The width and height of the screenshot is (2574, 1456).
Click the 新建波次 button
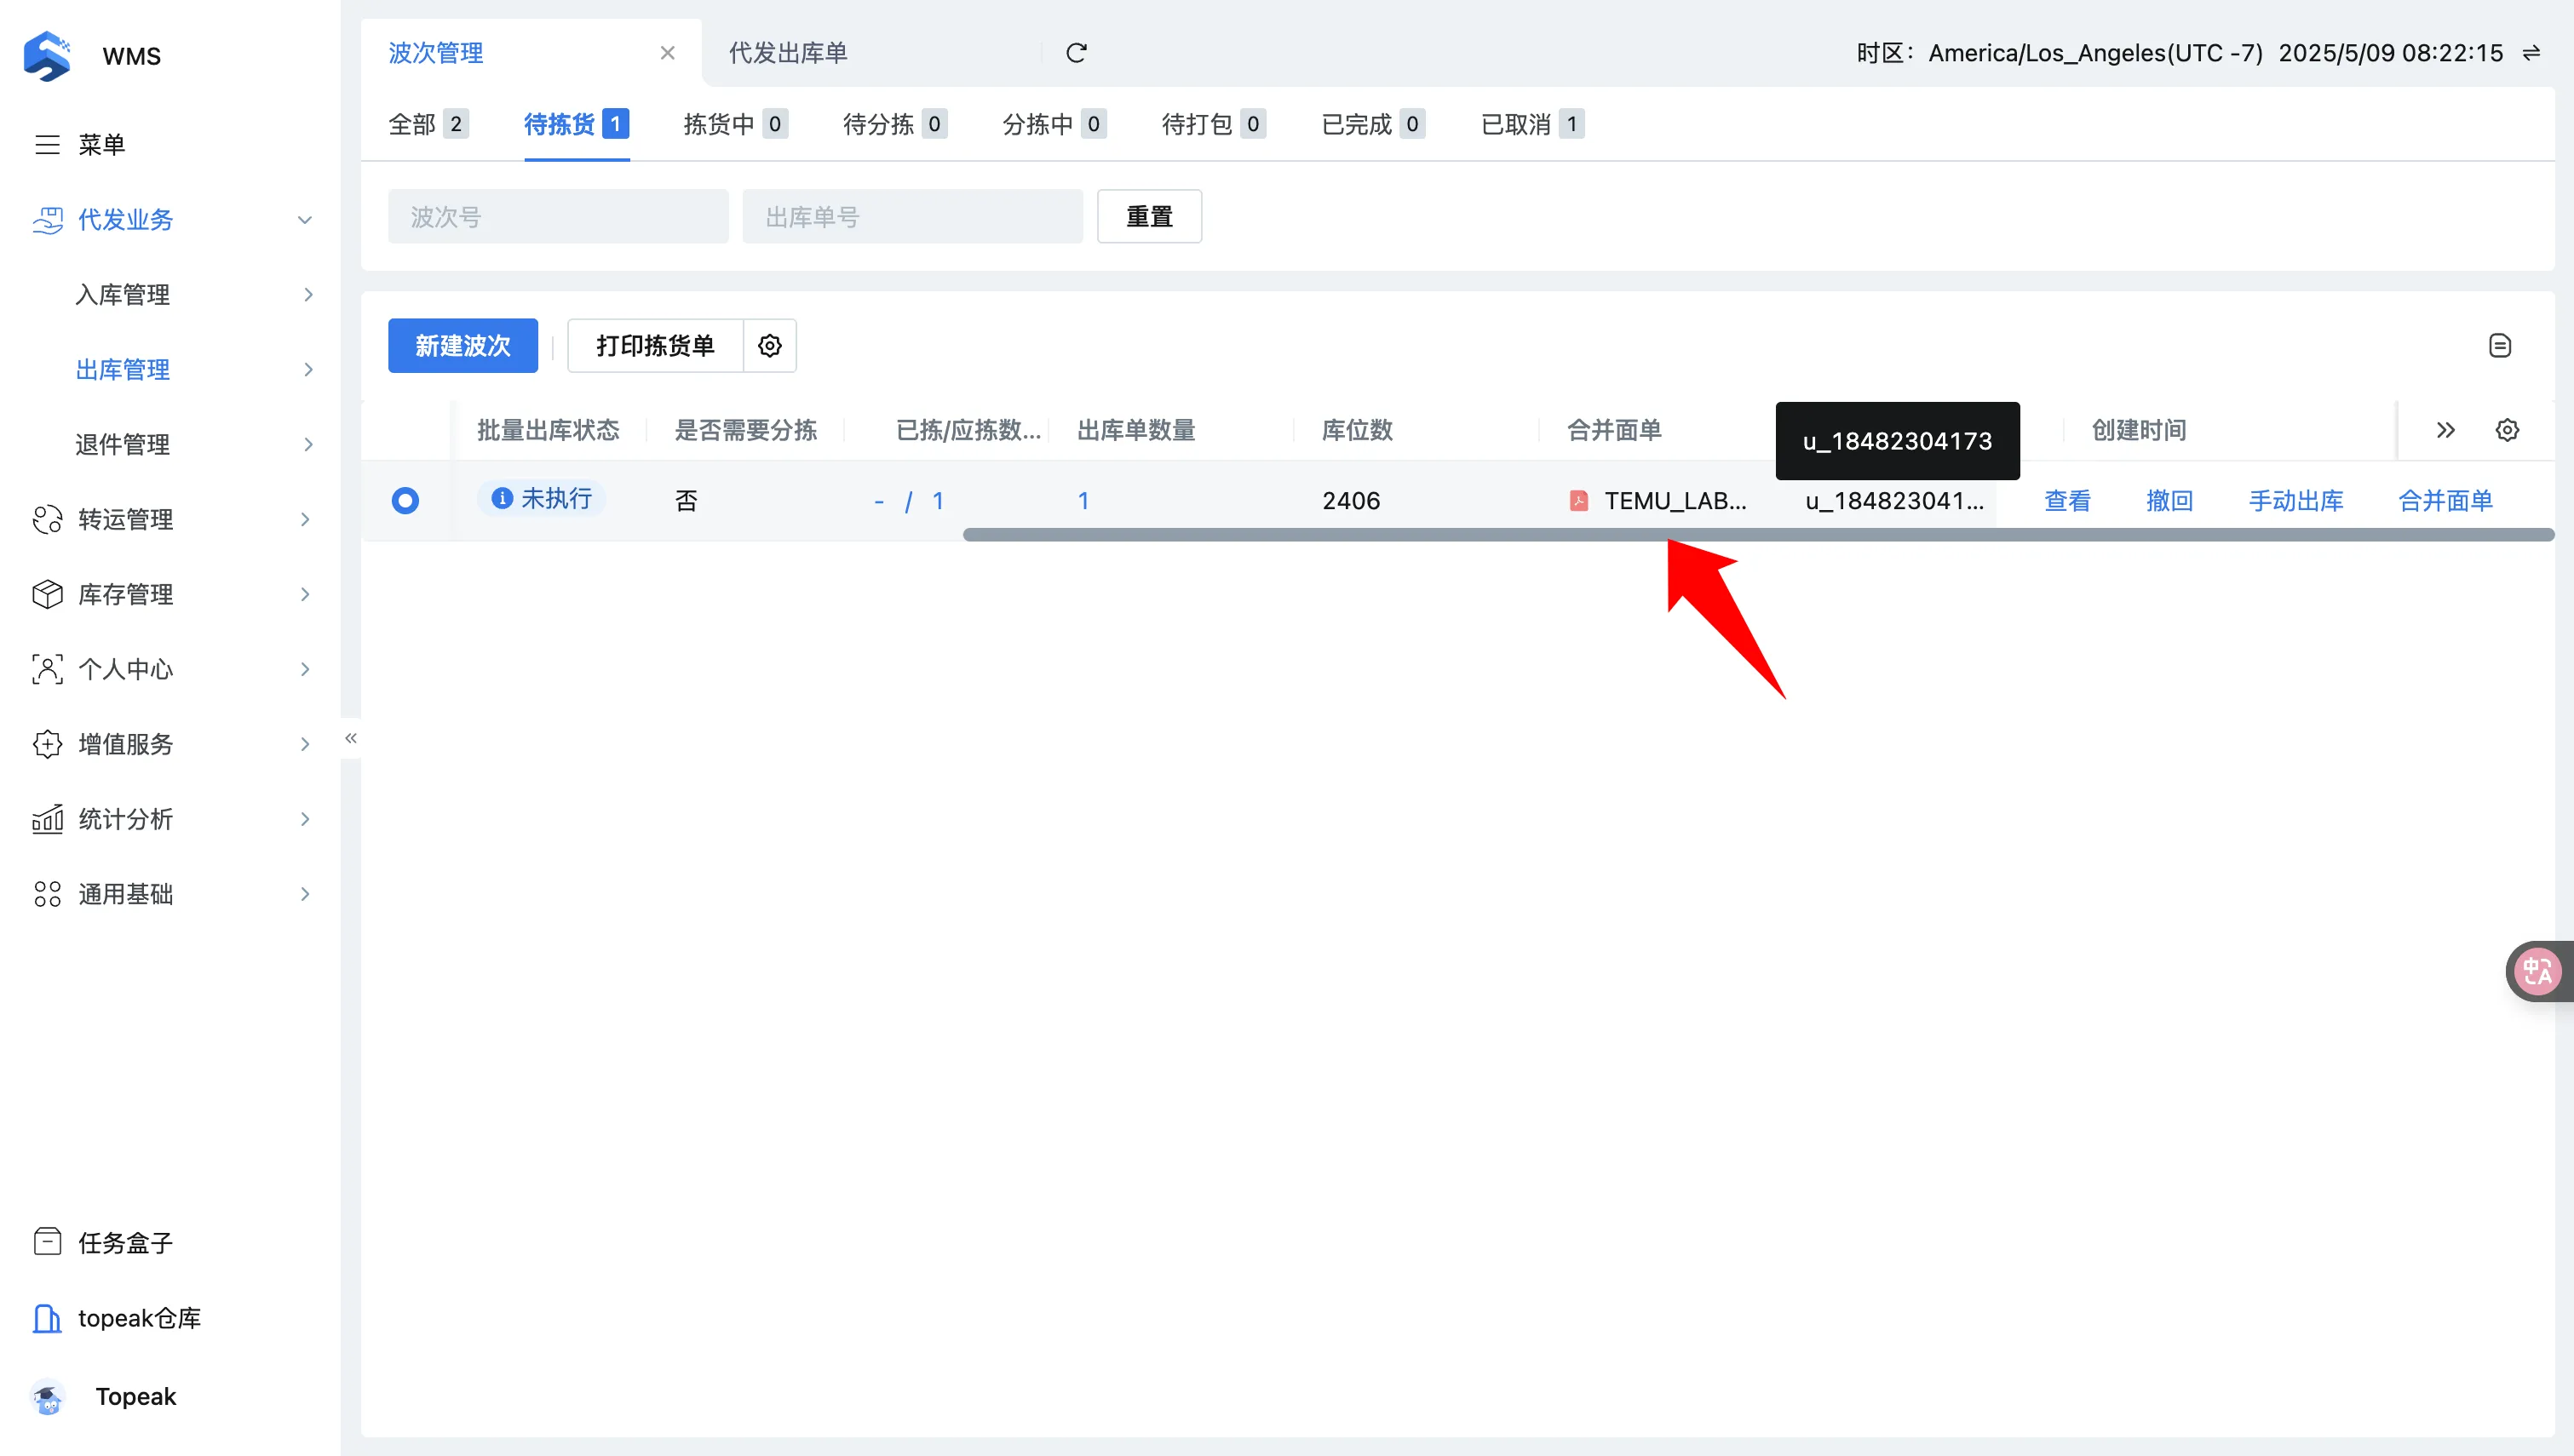click(x=462, y=346)
